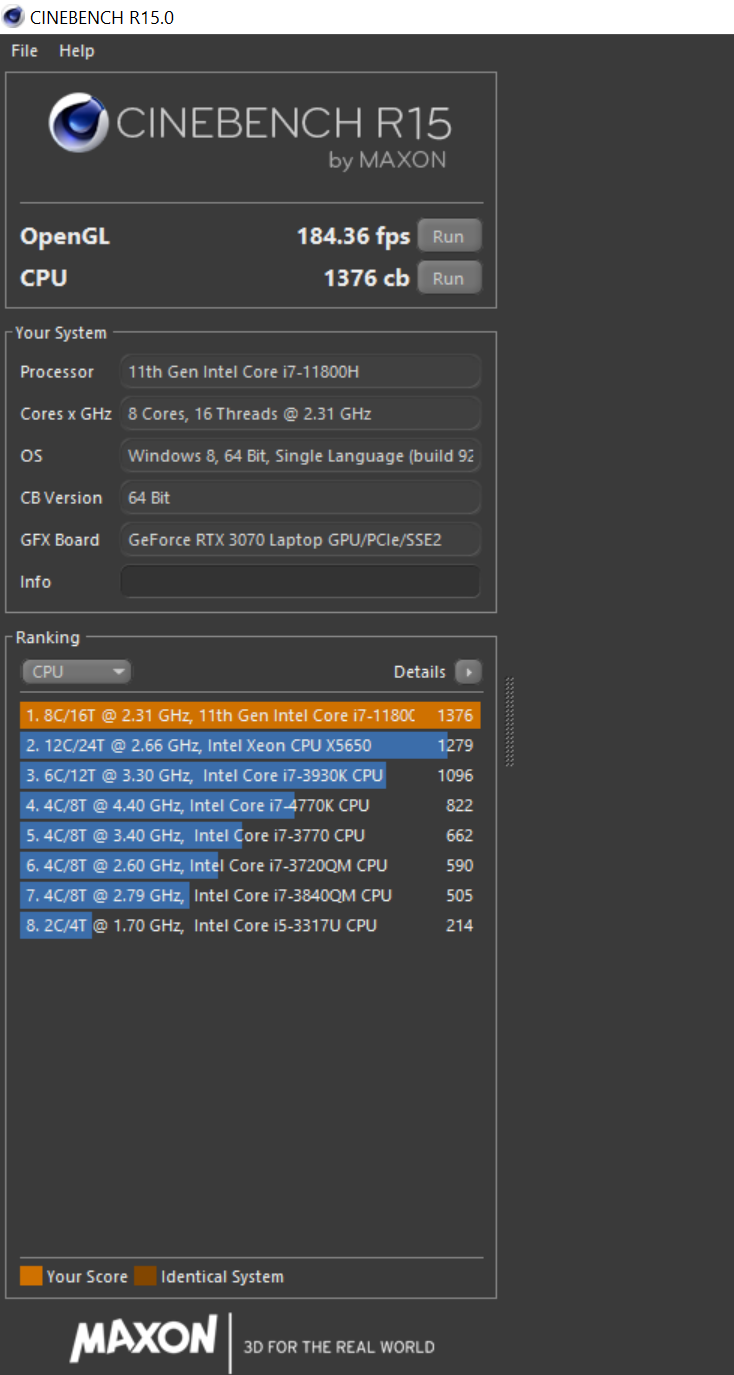The height and width of the screenshot is (1375, 734).
Task: Expand ranking Details arrow button
Action: click(468, 672)
